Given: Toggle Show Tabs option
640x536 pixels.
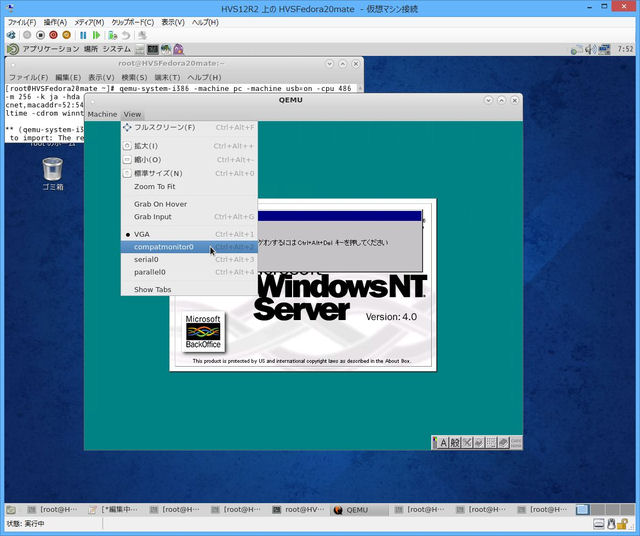Looking at the screenshot, I should pyautogui.click(x=189, y=289).
